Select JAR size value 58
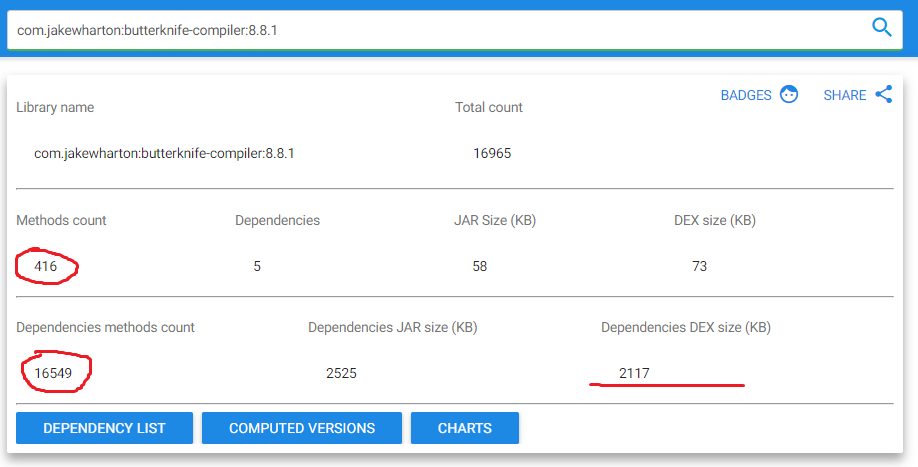918x467 pixels. tap(479, 266)
